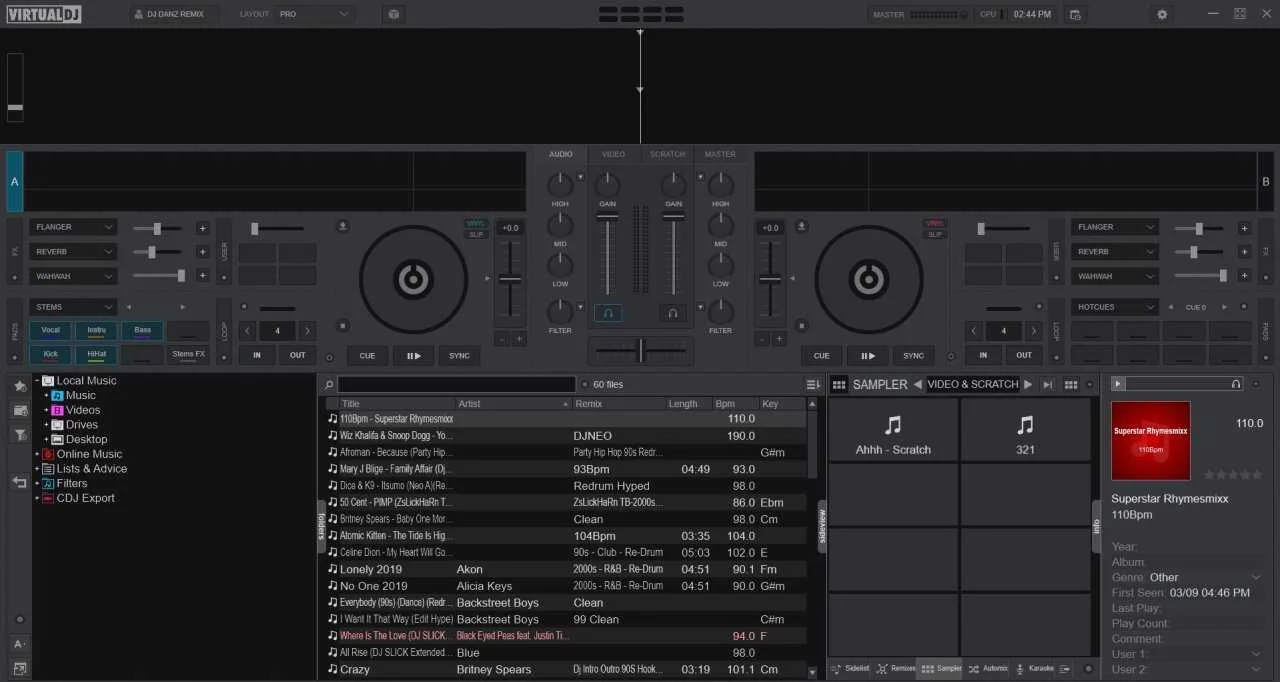
Task: Trigger the 321 sample pad
Action: [1025, 430]
